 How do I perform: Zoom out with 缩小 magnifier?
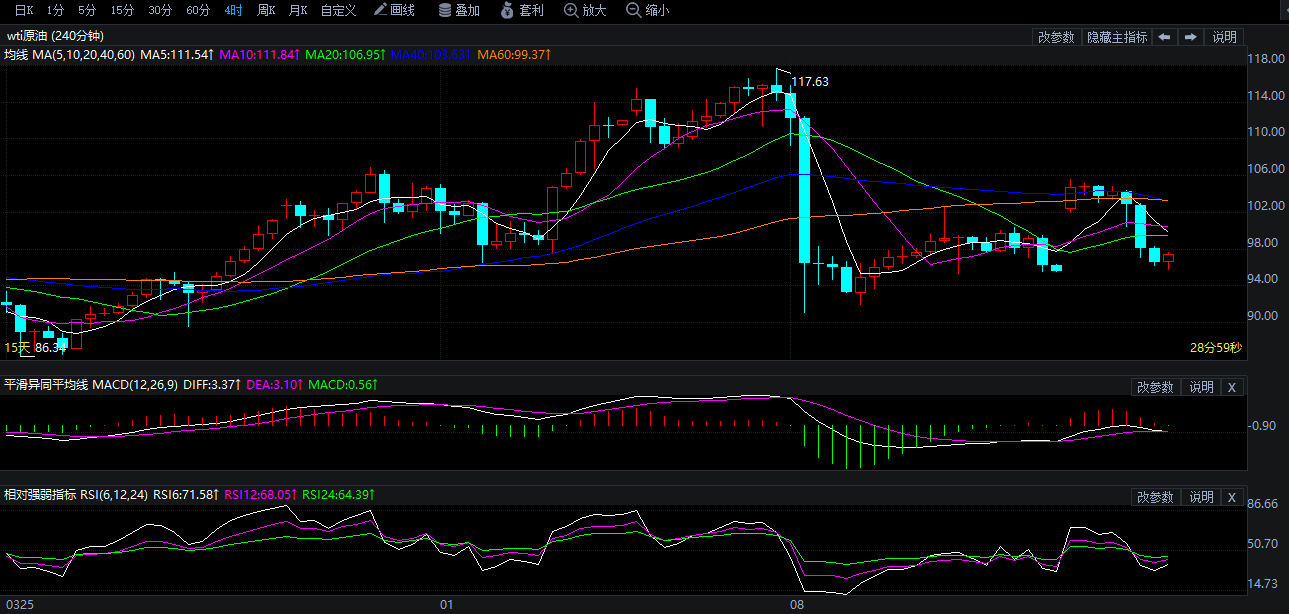click(x=647, y=10)
